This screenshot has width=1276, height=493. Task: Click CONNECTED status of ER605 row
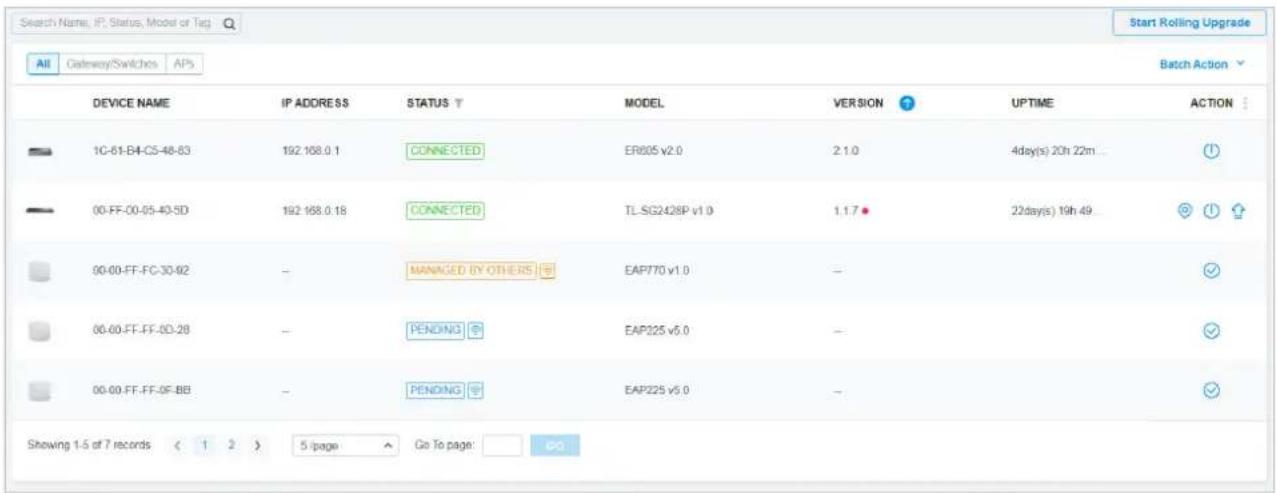pos(445,151)
